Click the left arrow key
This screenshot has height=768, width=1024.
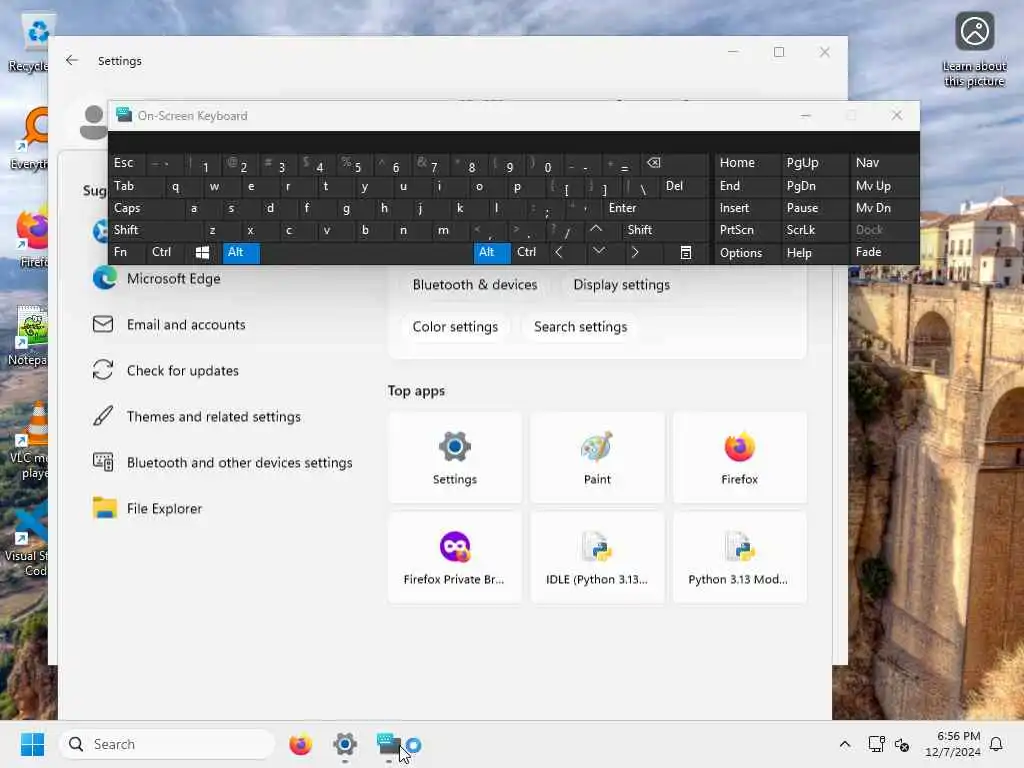pyautogui.click(x=559, y=252)
